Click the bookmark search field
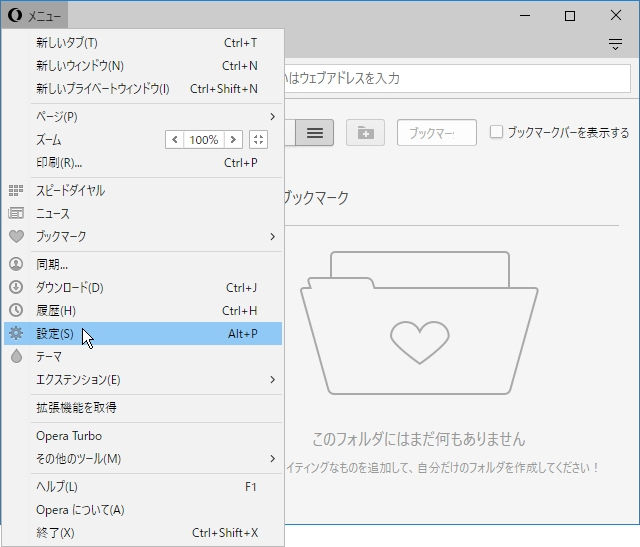This screenshot has height=547, width=640. pos(436,133)
